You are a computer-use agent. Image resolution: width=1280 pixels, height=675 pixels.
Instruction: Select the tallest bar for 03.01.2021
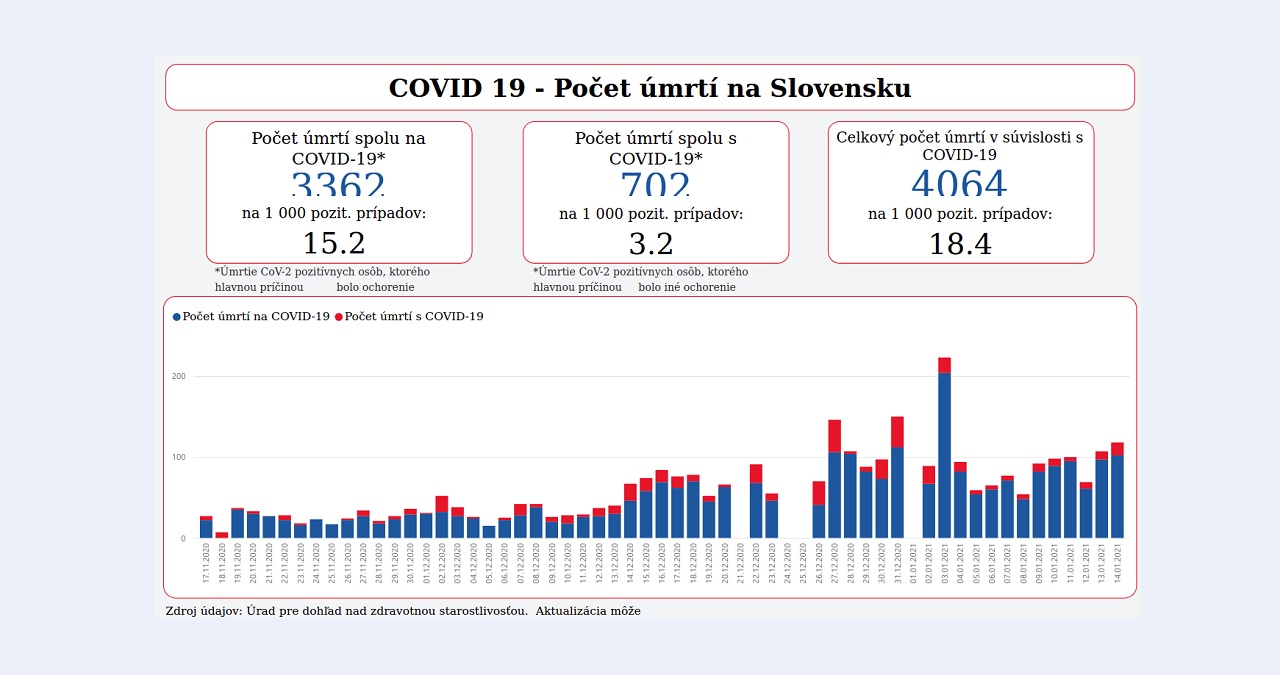coord(944,448)
